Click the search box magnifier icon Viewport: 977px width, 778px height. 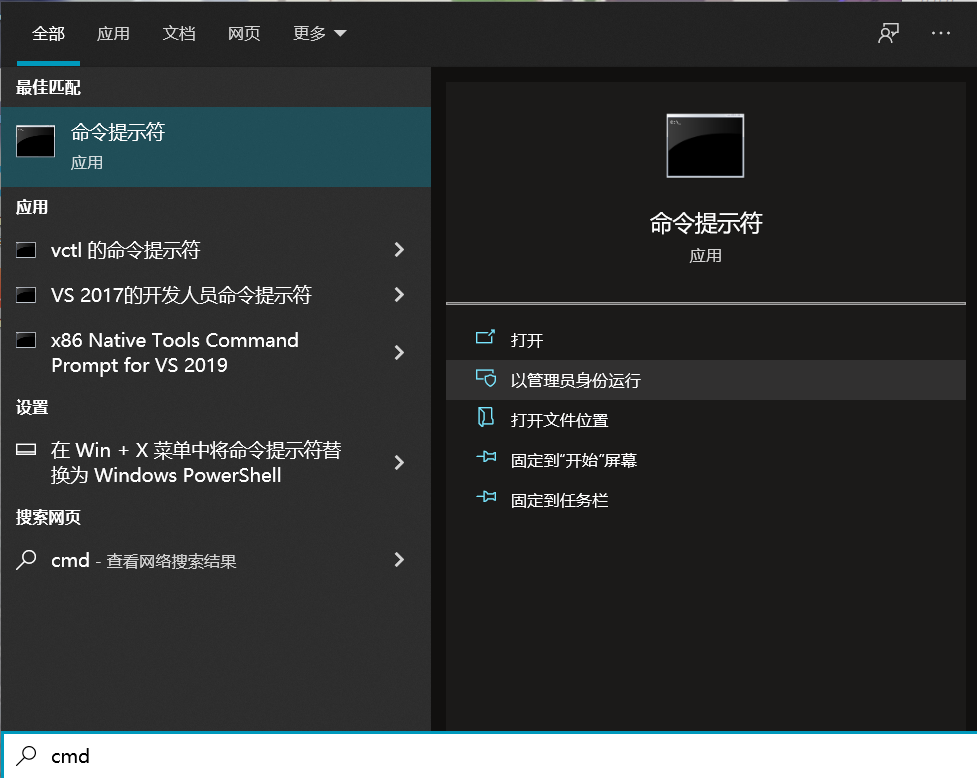pos(26,756)
